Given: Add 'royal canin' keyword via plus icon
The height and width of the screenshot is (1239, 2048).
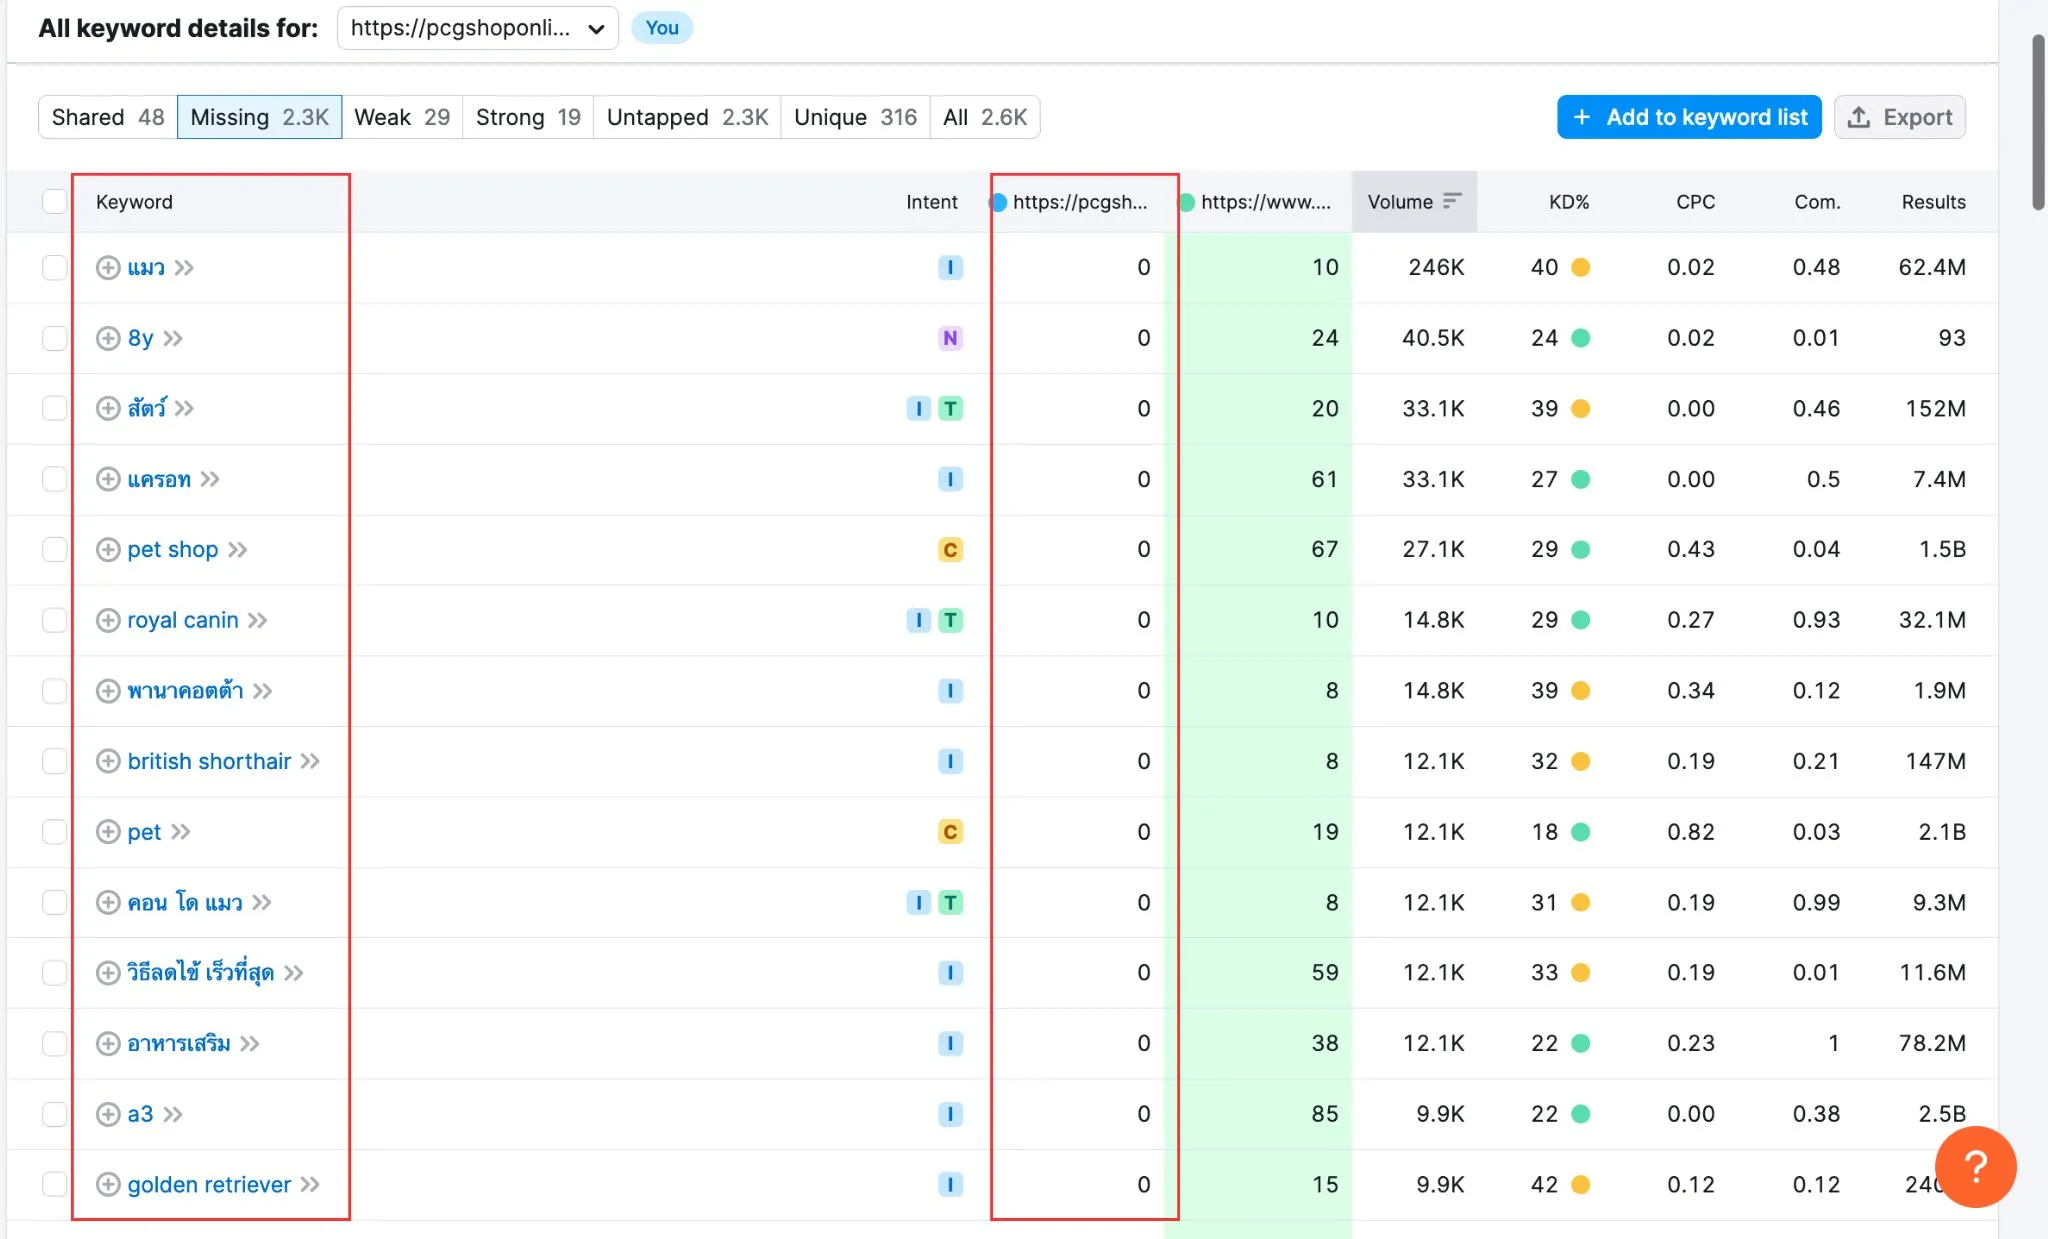Looking at the screenshot, I should coord(108,620).
